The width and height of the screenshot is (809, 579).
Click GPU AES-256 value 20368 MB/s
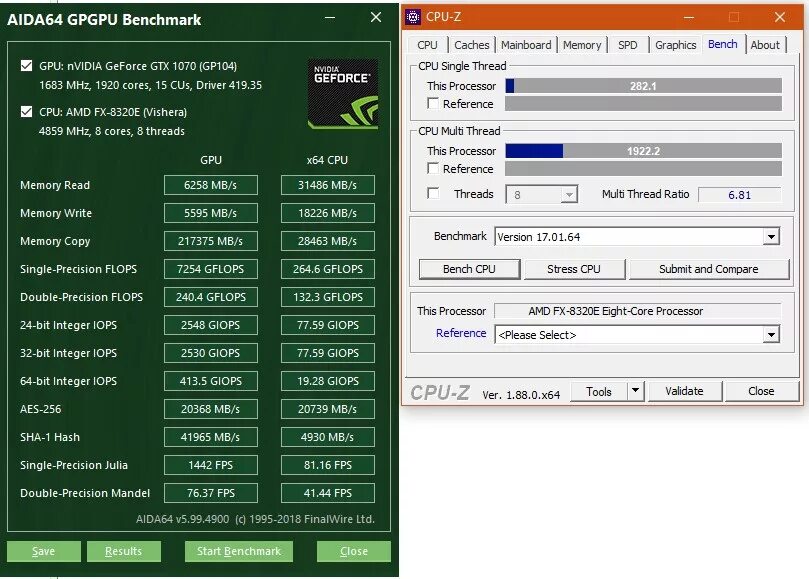tap(211, 409)
